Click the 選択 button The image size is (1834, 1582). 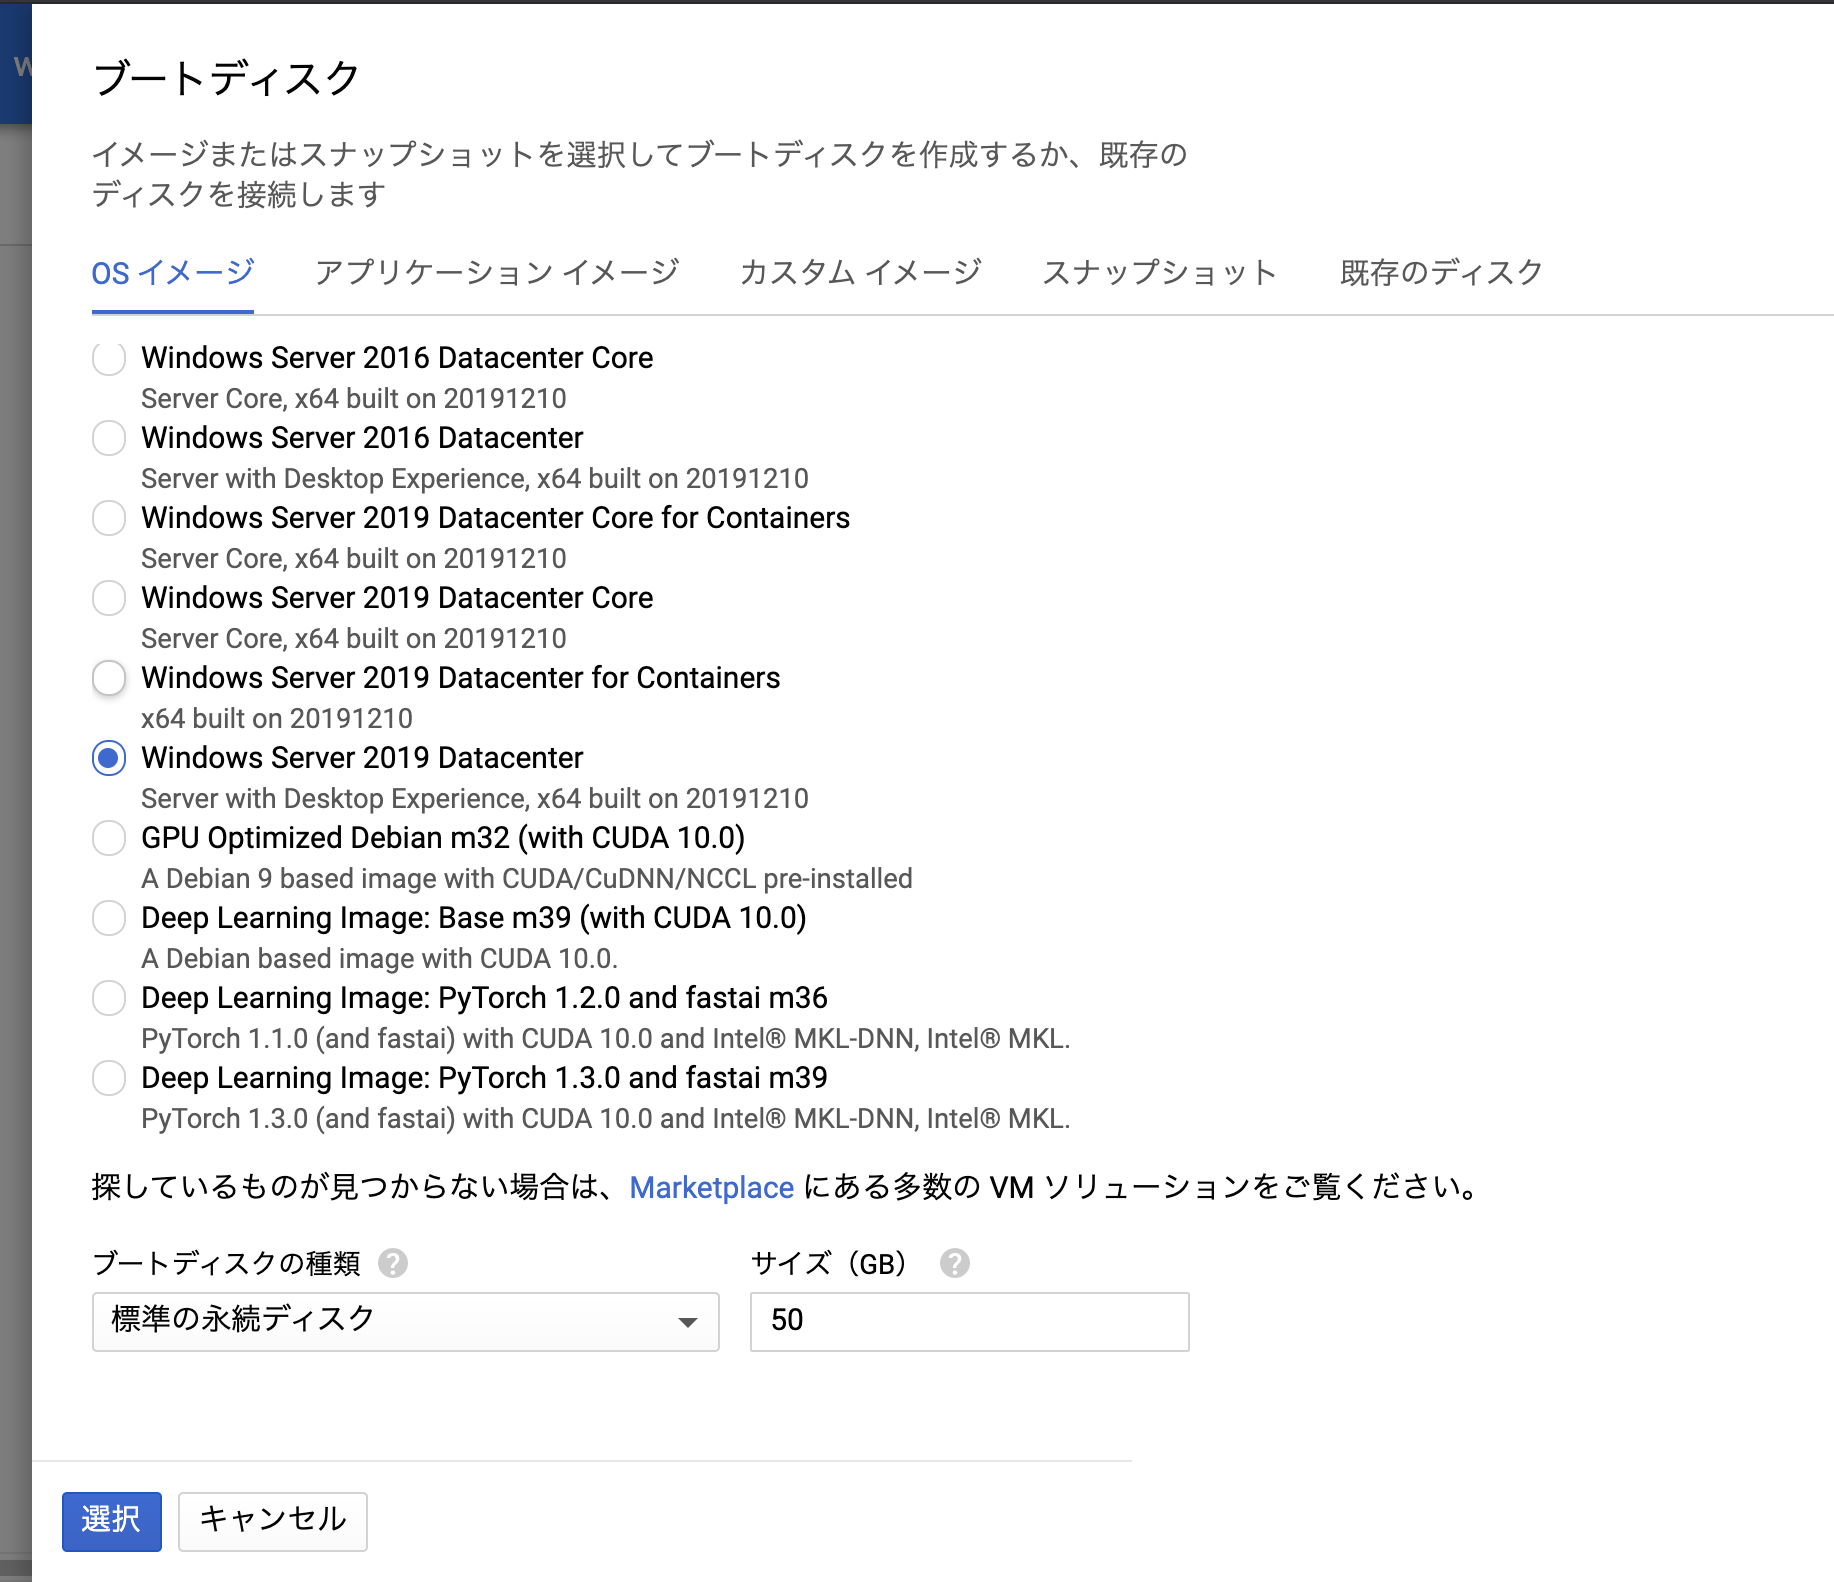coord(112,1521)
